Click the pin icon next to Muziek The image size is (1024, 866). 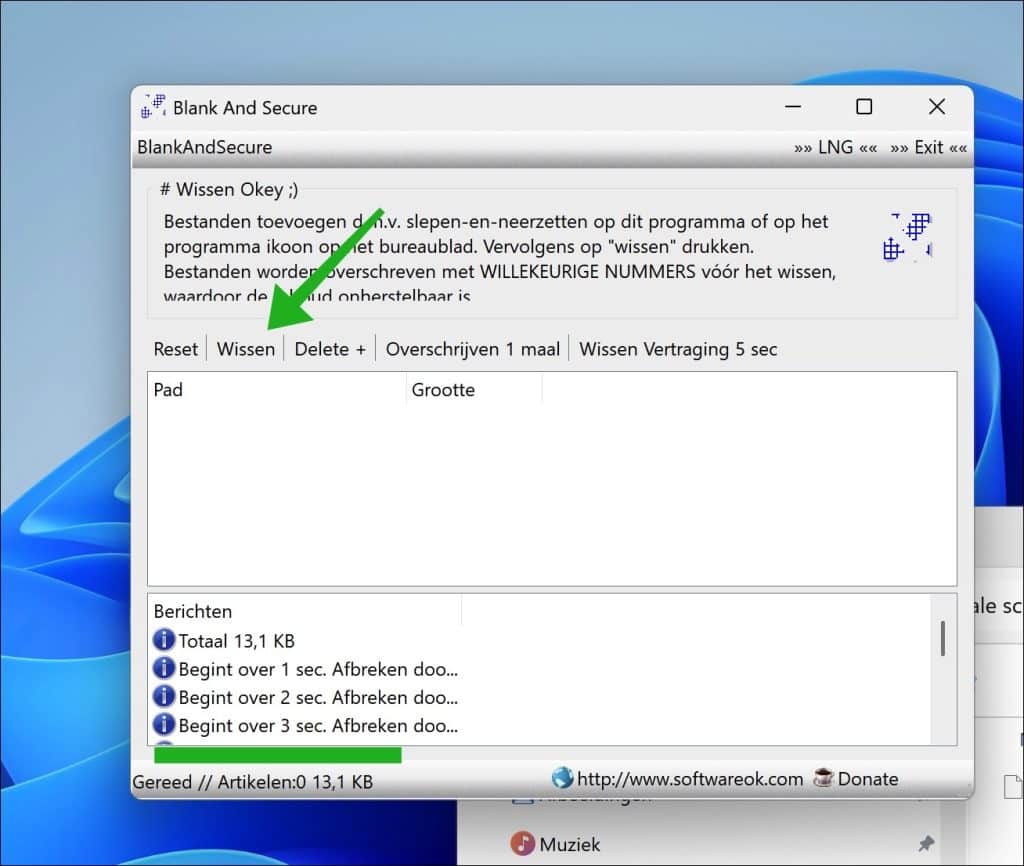[926, 843]
